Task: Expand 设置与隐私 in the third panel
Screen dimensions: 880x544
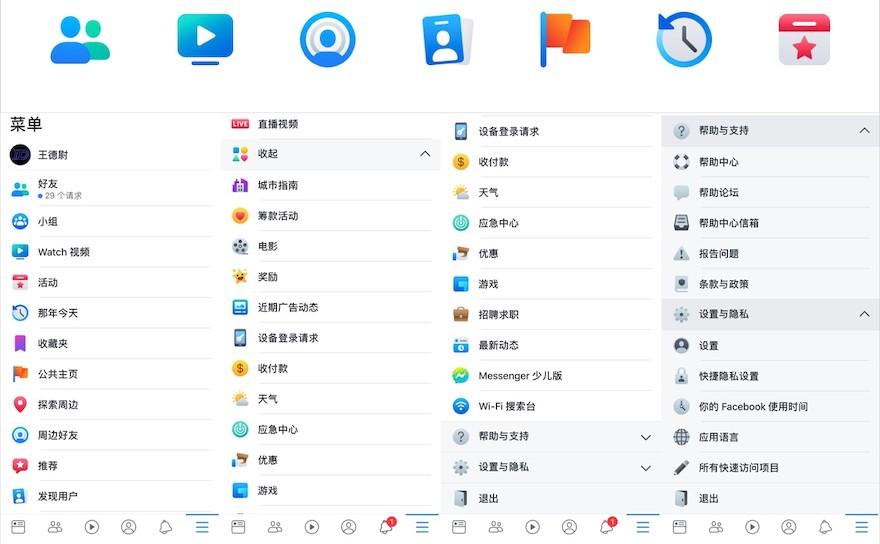Action: pyautogui.click(x=646, y=468)
